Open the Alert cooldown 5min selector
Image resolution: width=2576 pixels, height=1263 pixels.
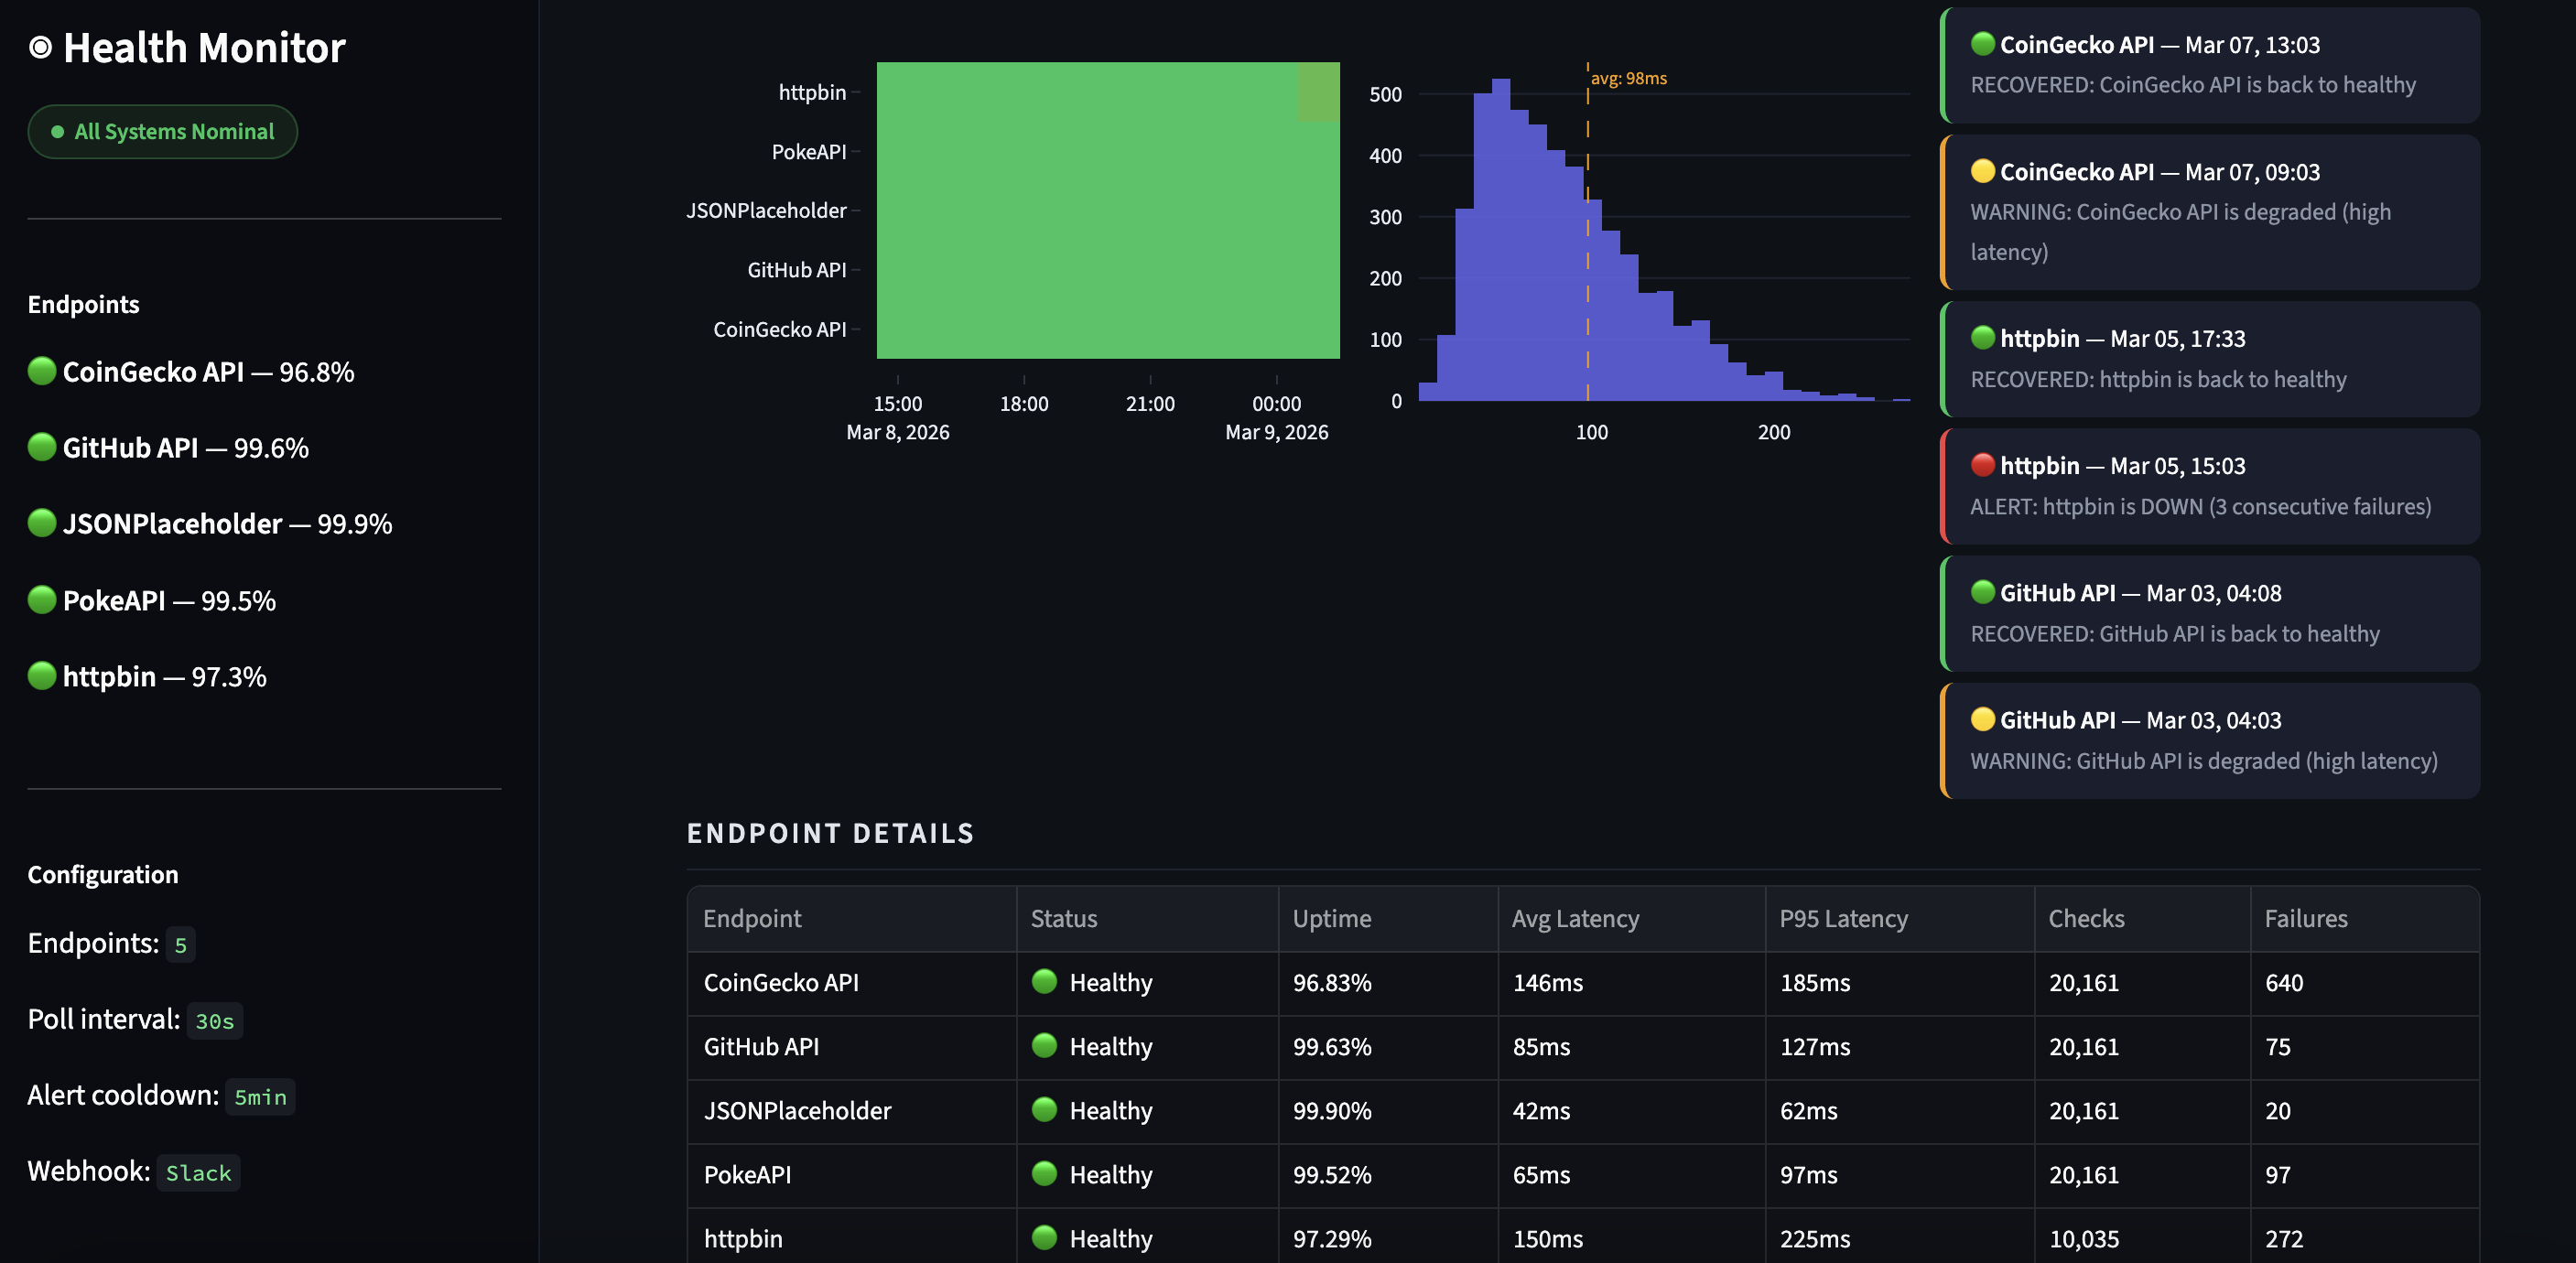(259, 1096)
